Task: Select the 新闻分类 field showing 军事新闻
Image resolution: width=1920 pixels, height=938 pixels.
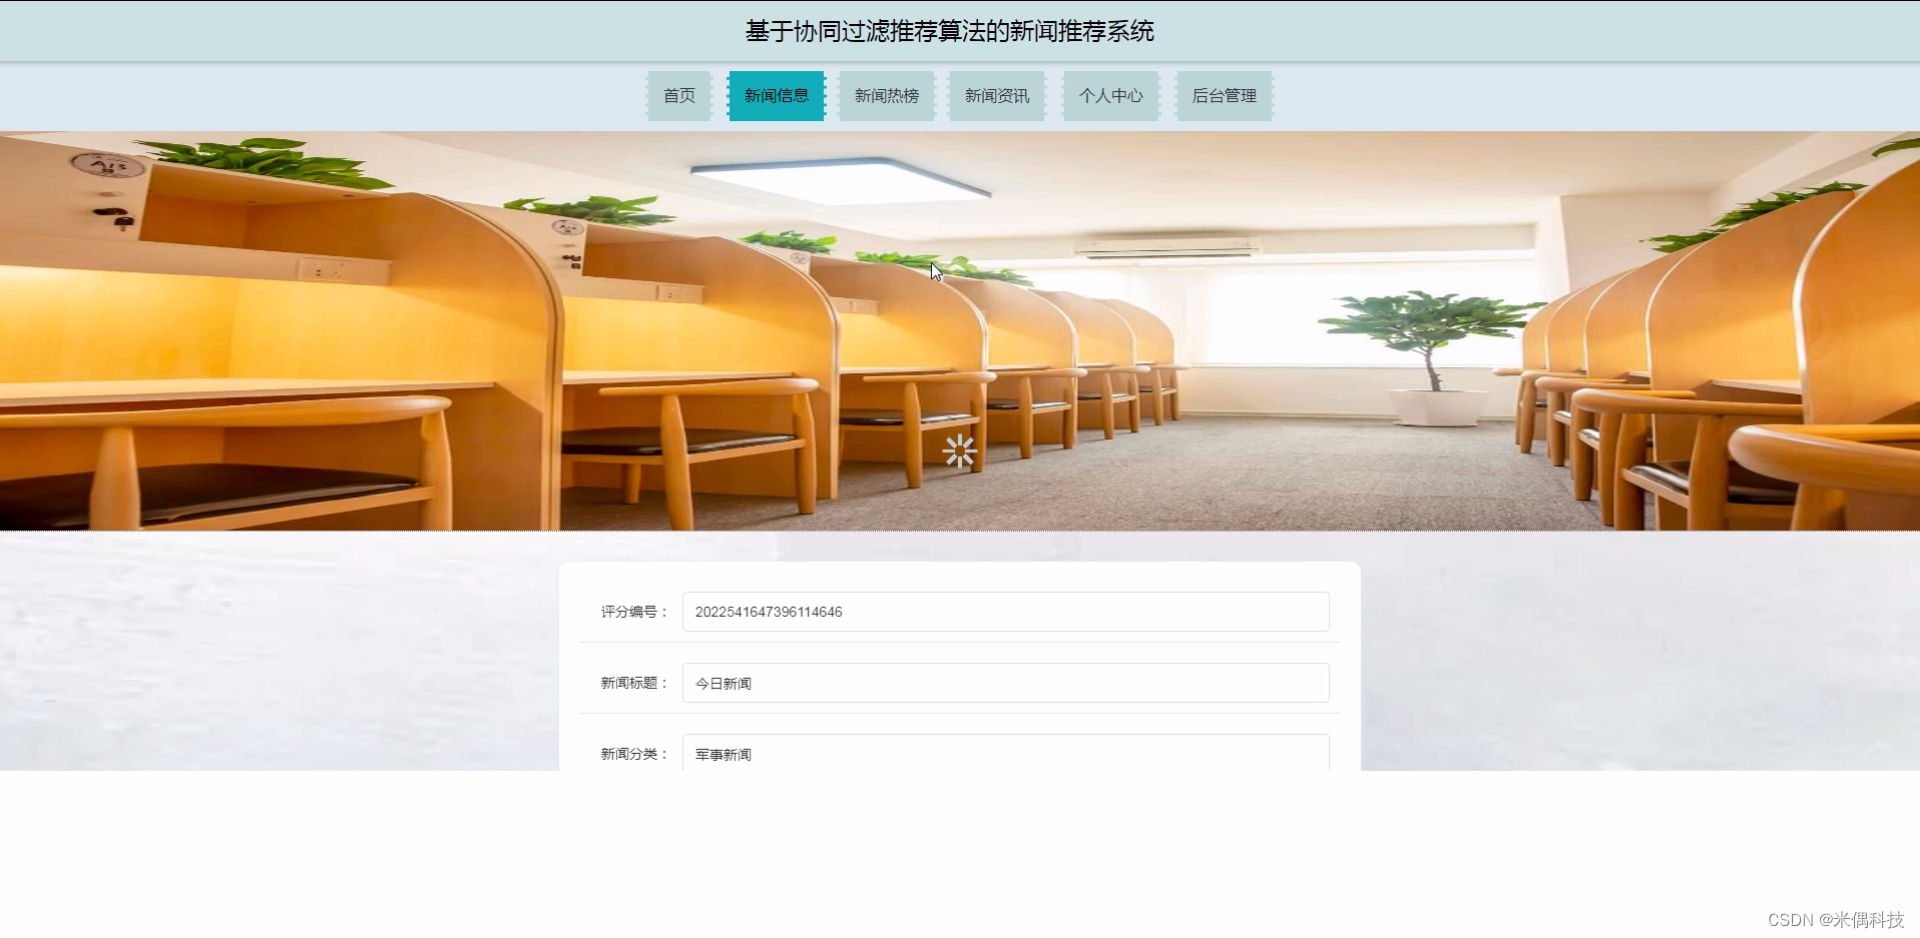Action: click(x=1005, y=753)
